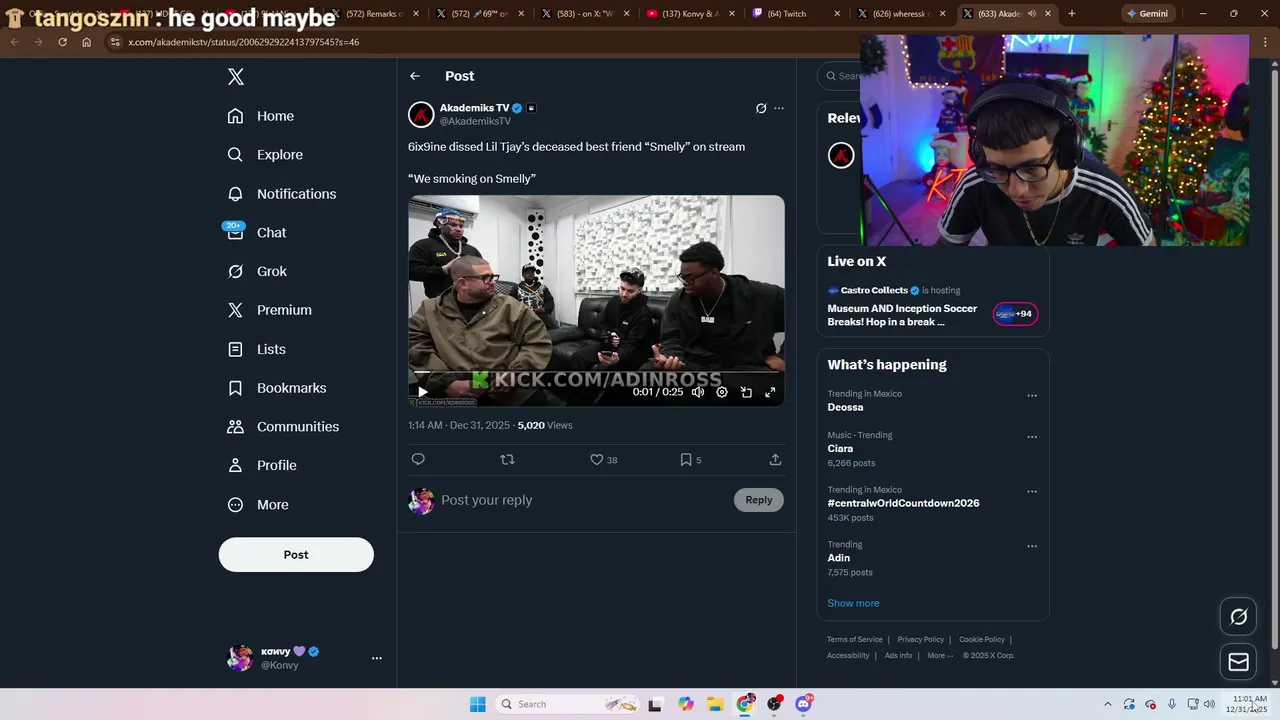
Task: Repost using the retweet icon
Action: pos(507,460)
